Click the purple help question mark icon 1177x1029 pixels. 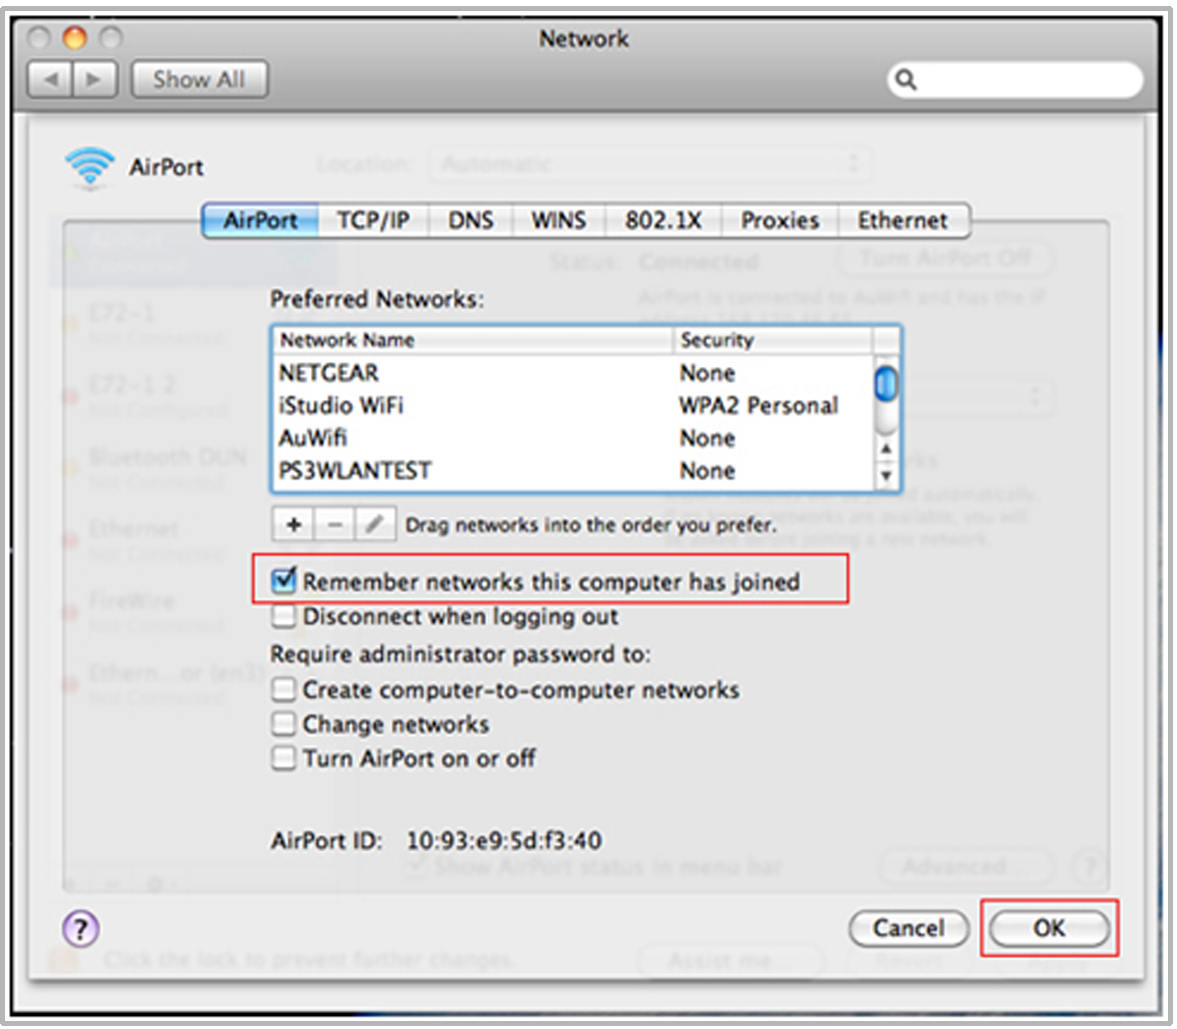81,928
